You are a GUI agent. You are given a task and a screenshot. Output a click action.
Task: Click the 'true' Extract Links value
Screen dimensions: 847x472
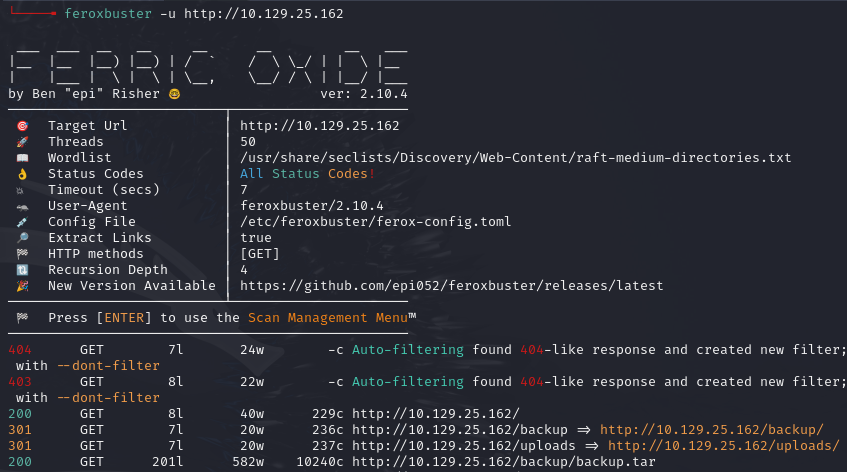pos(256,238)
